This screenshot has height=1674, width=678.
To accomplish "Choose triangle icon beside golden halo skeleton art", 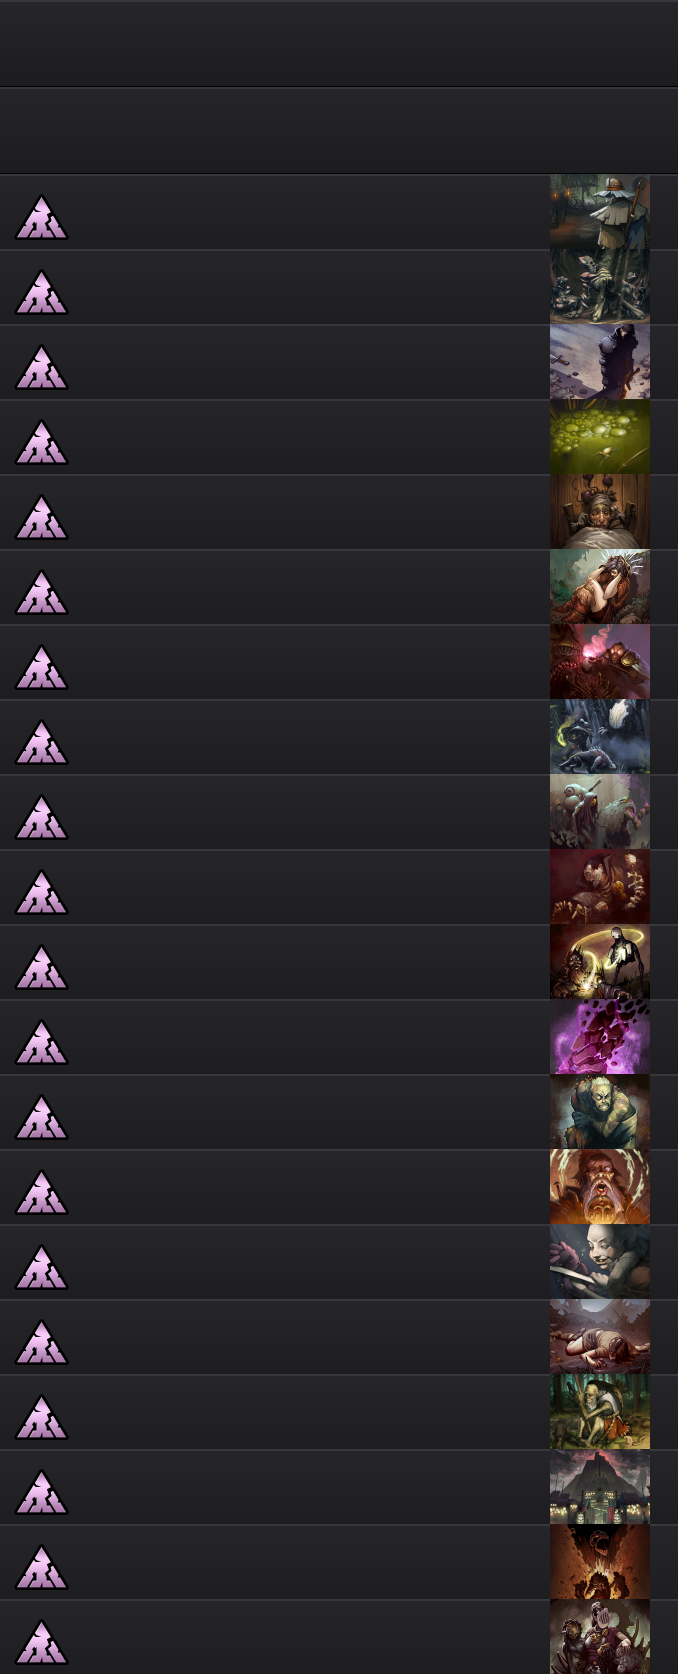I will (41, 968).
